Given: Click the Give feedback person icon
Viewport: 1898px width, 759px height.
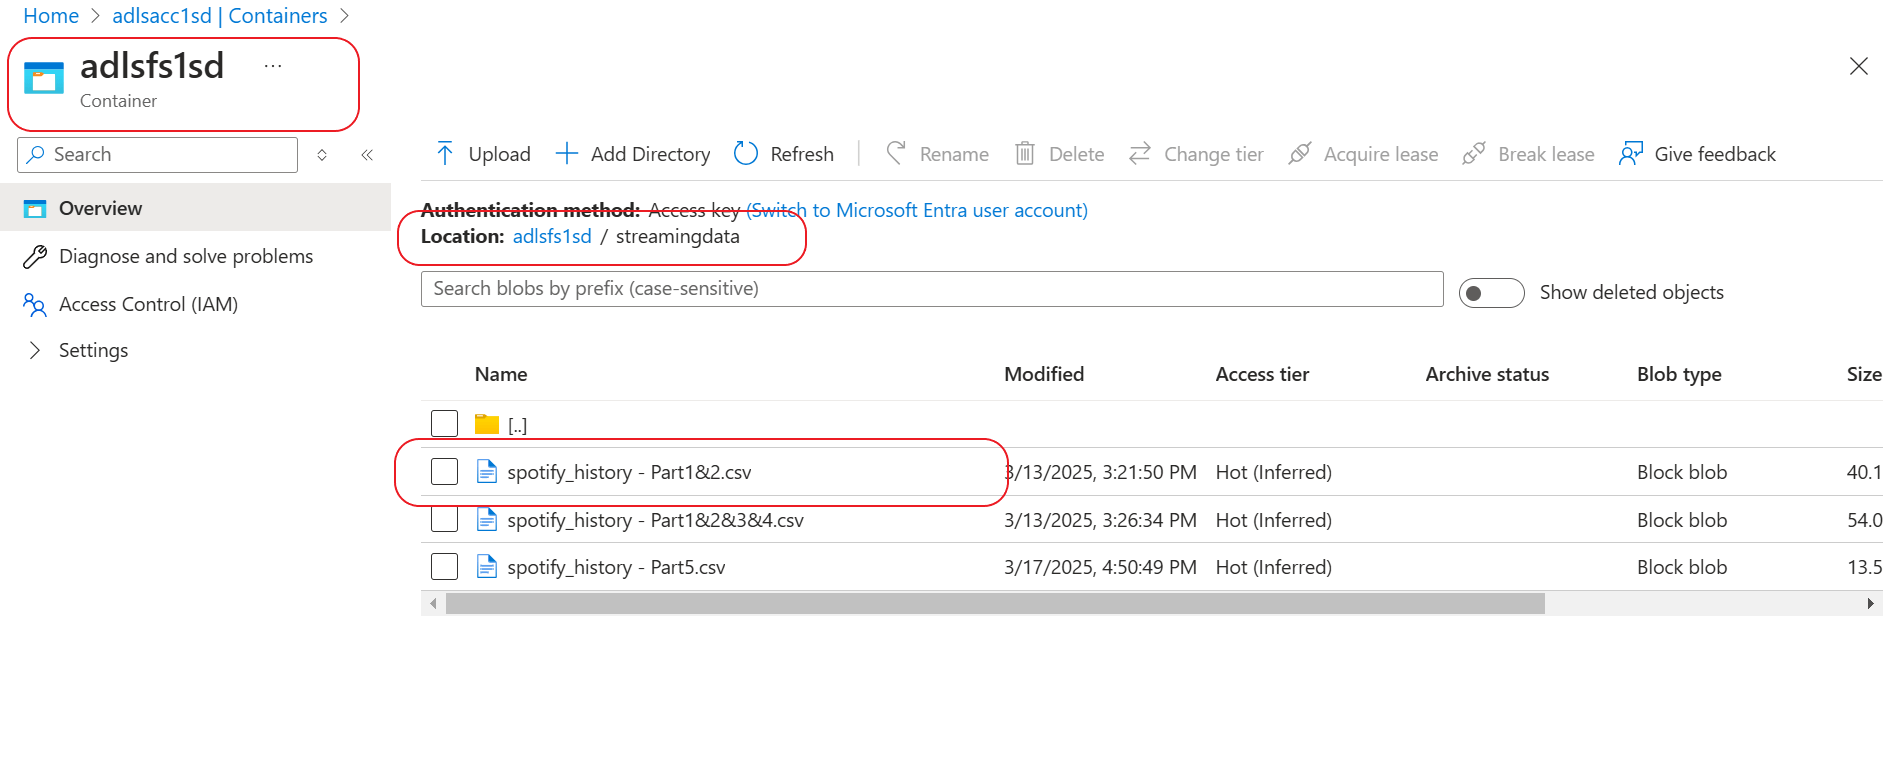Looking at the screenshot, I should [x=1631, y=154].
